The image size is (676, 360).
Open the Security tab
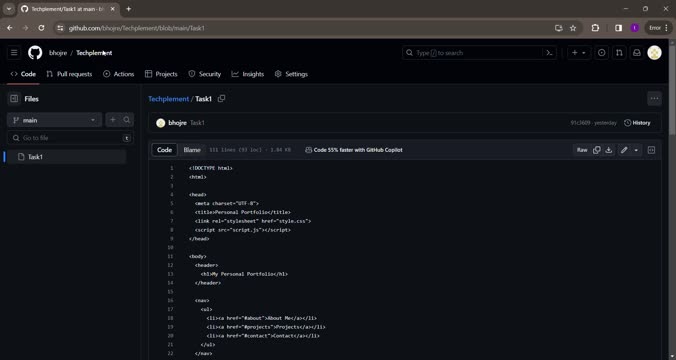[205, 74]
